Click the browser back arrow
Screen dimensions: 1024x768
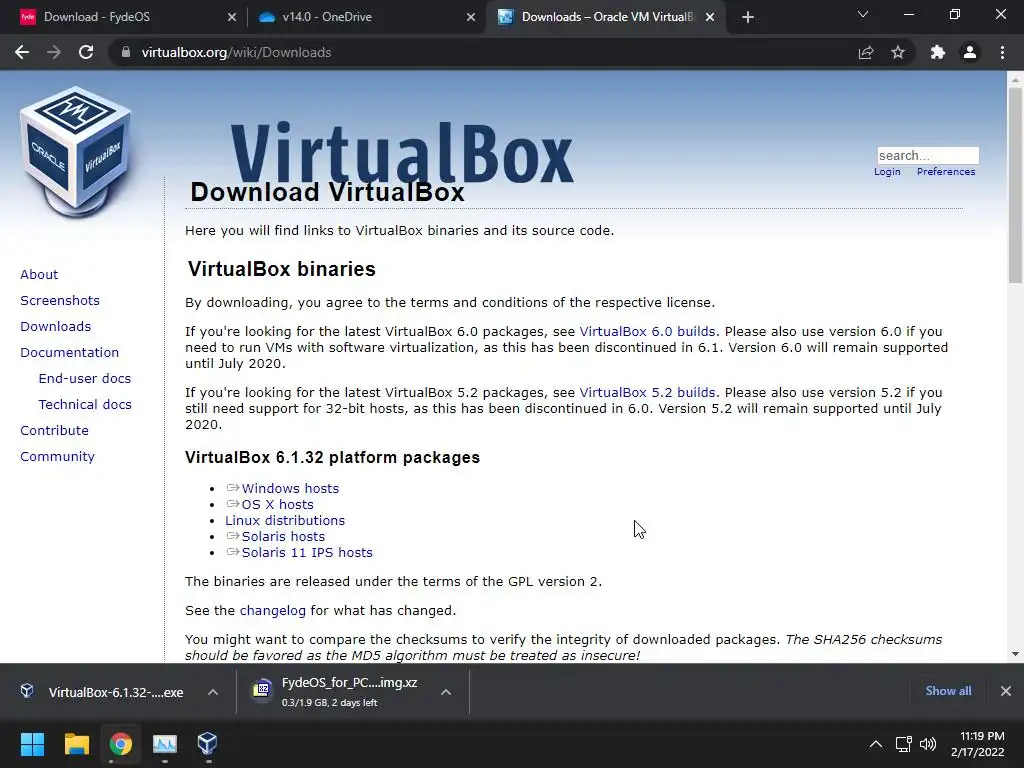coord(22,52)
